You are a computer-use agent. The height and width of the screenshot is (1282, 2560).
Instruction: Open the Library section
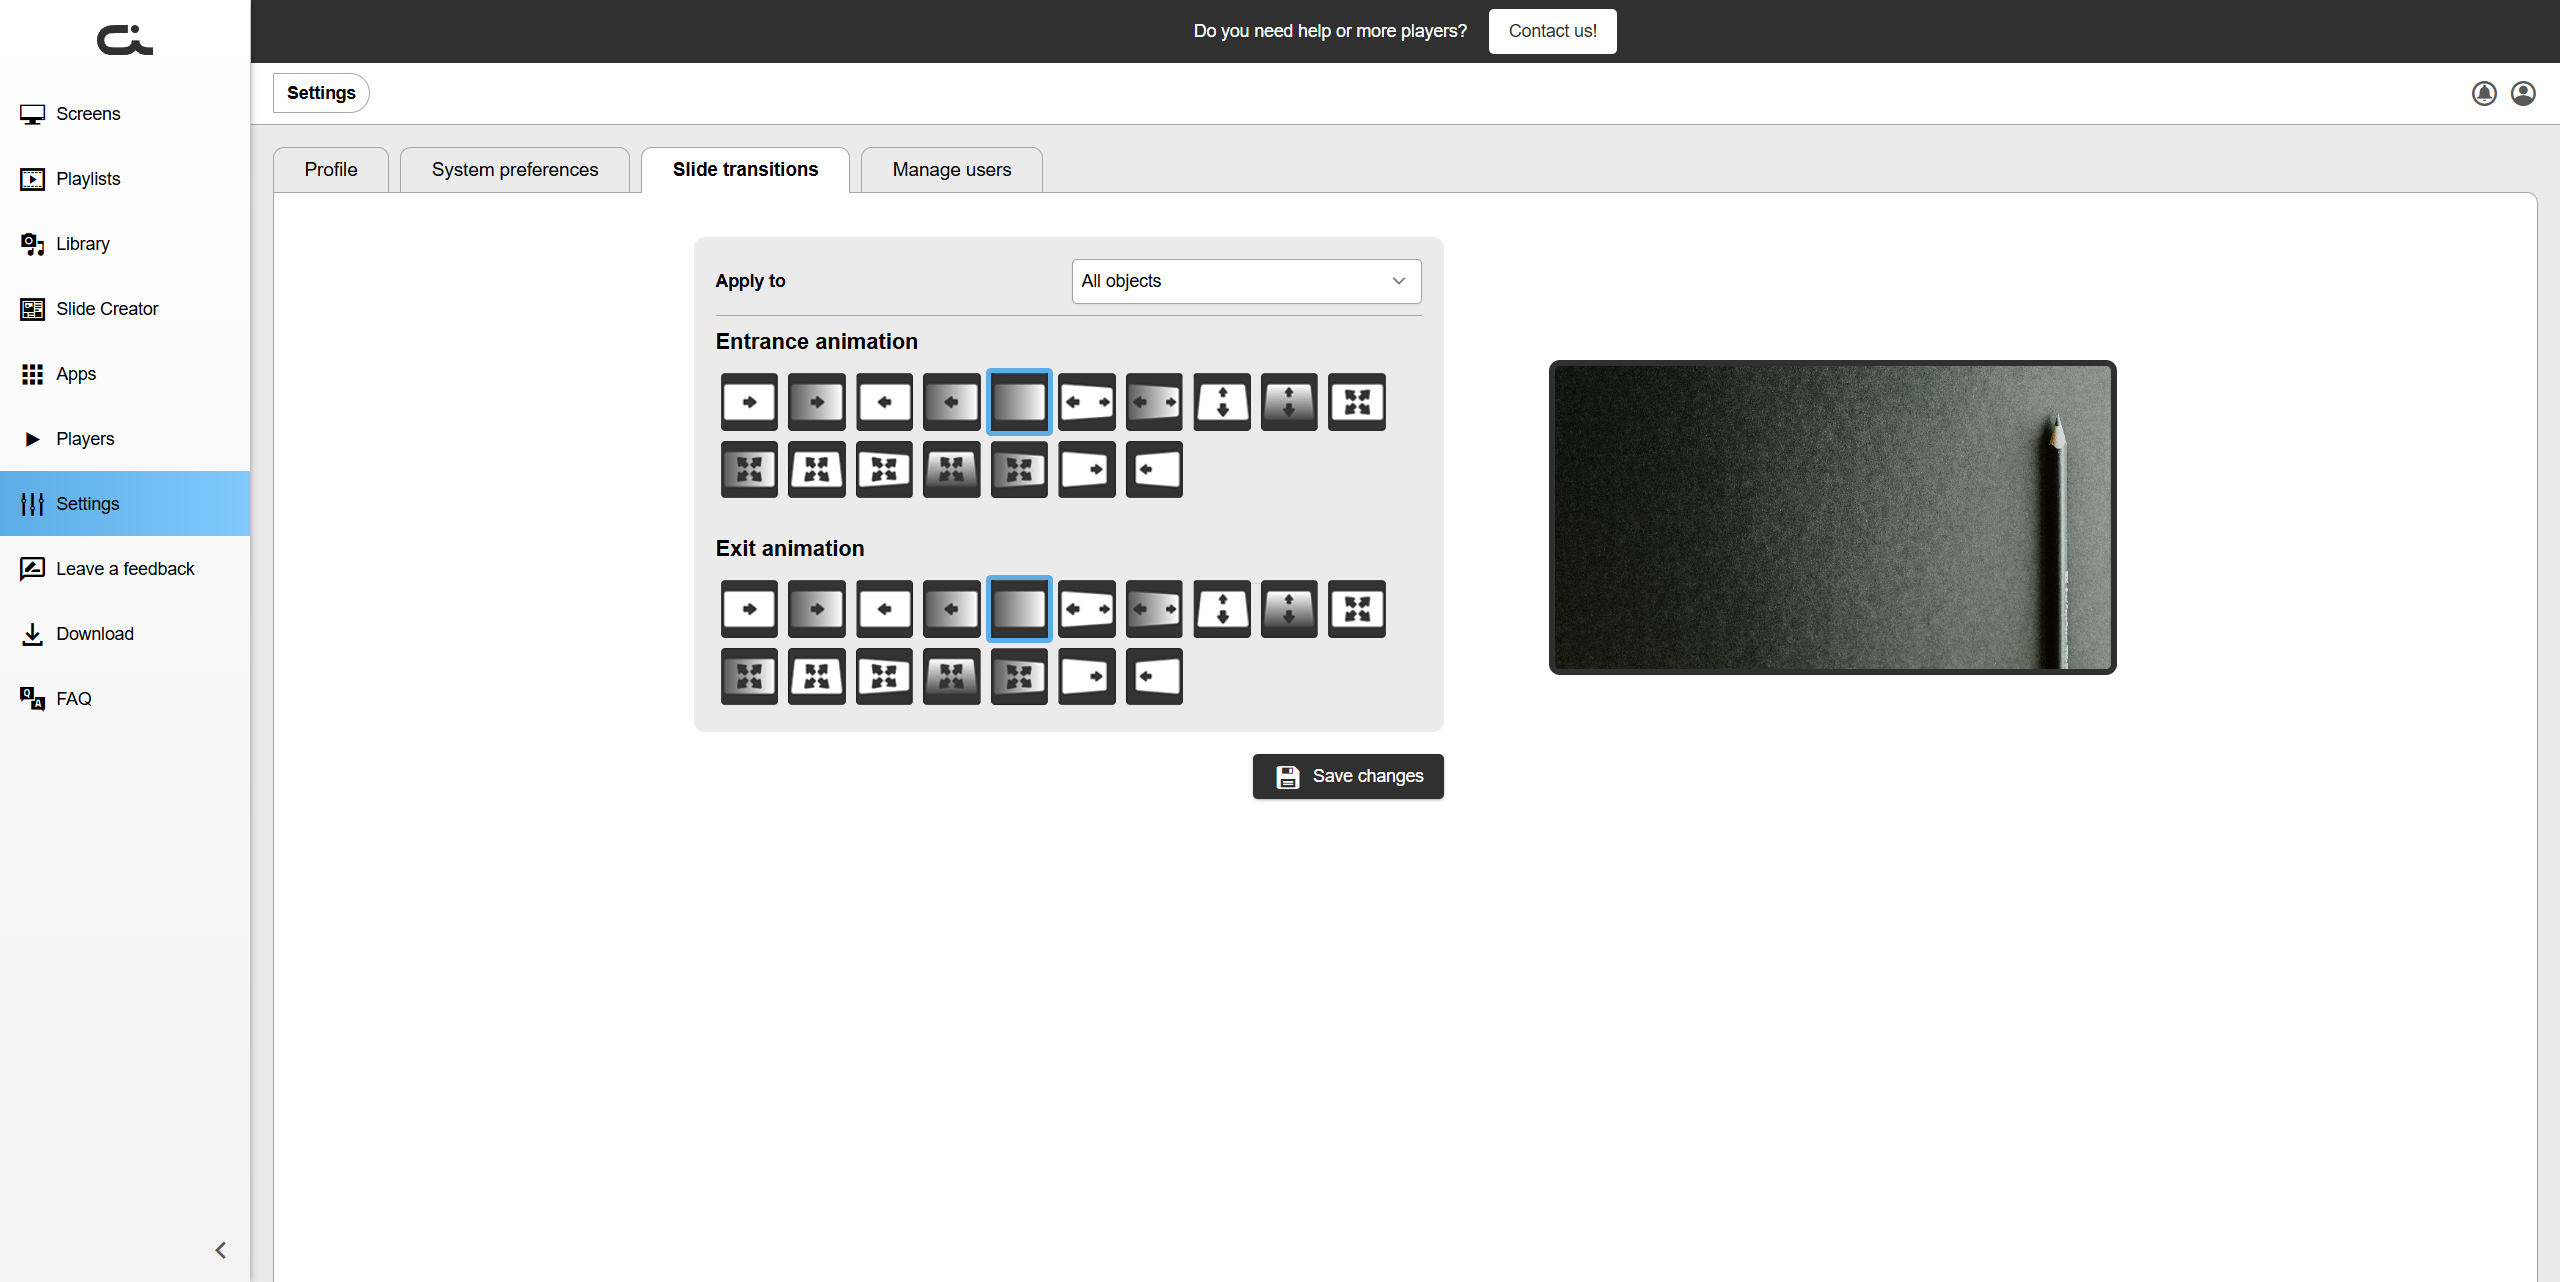click(83, 244)
